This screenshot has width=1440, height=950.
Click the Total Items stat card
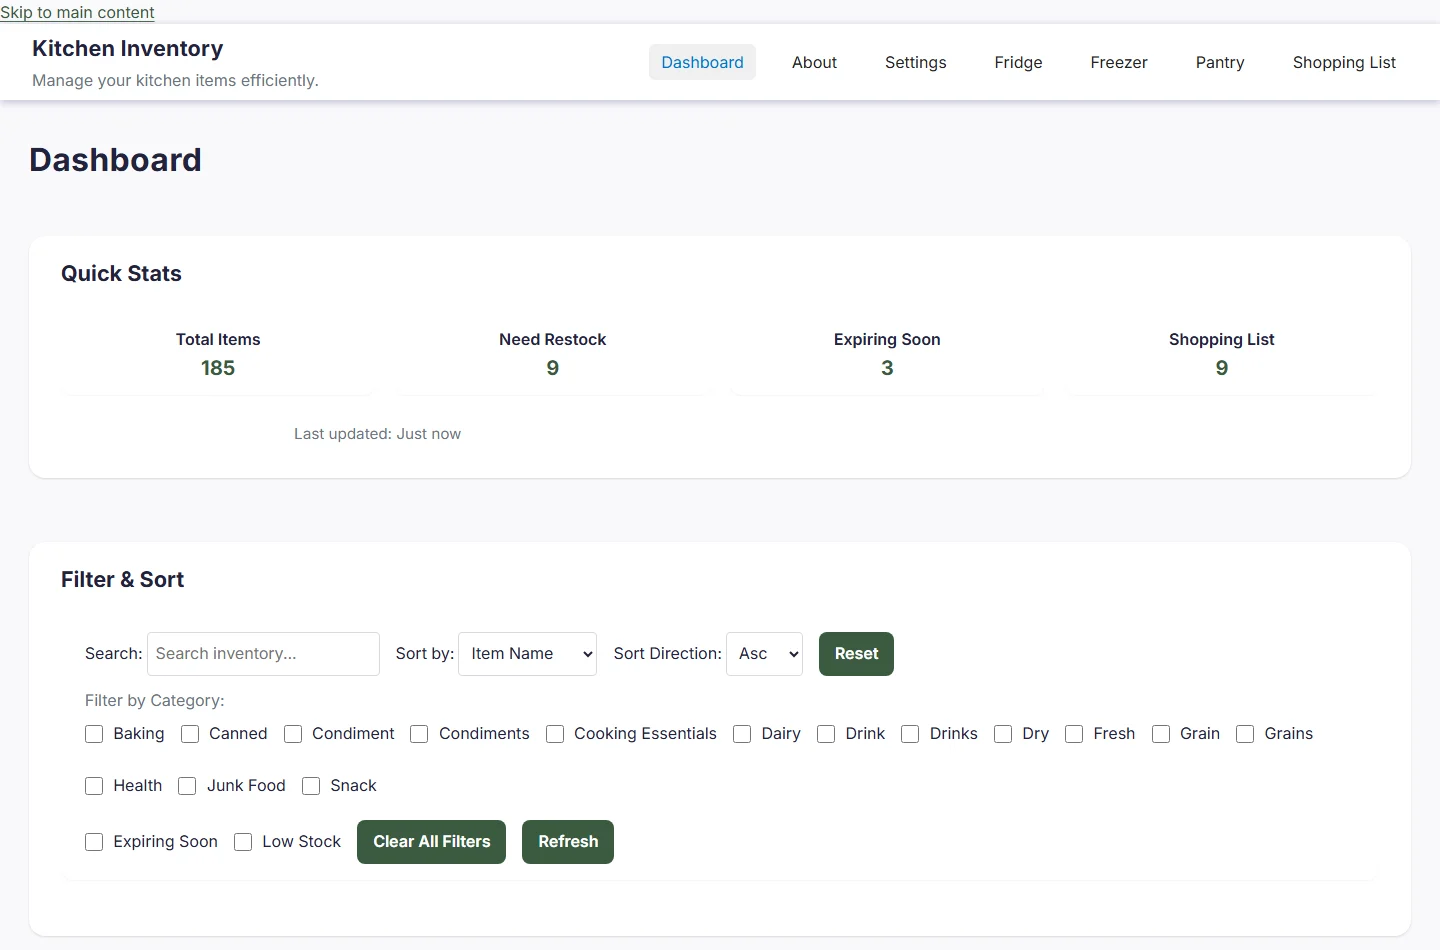click(x=218, y=354)
